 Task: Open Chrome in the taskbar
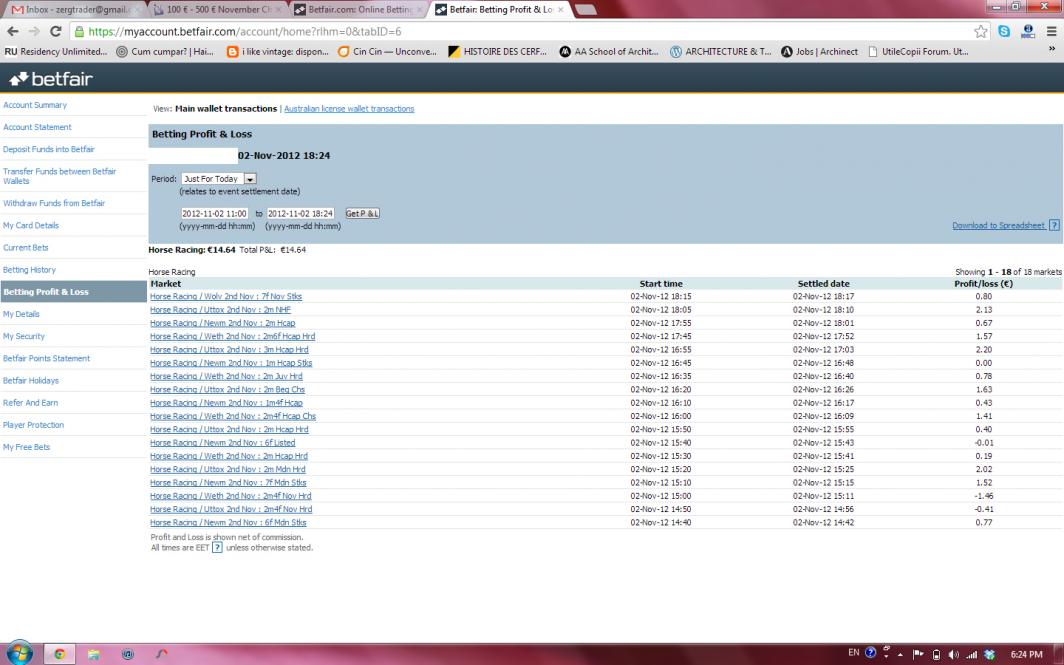[60, 654]
